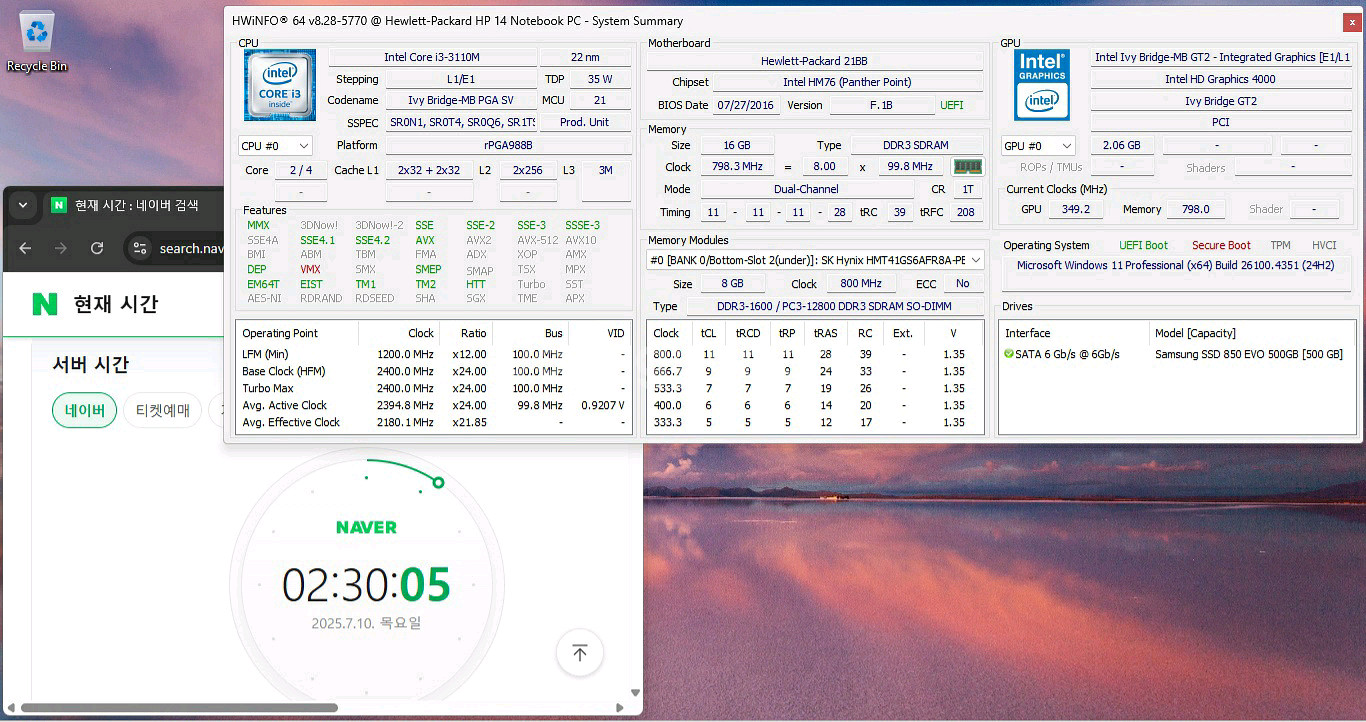Viewport: 1366px width, 722px height.
Task: Click the GPU Memory clock value 798.0
Action: (x=1194, y=209)
